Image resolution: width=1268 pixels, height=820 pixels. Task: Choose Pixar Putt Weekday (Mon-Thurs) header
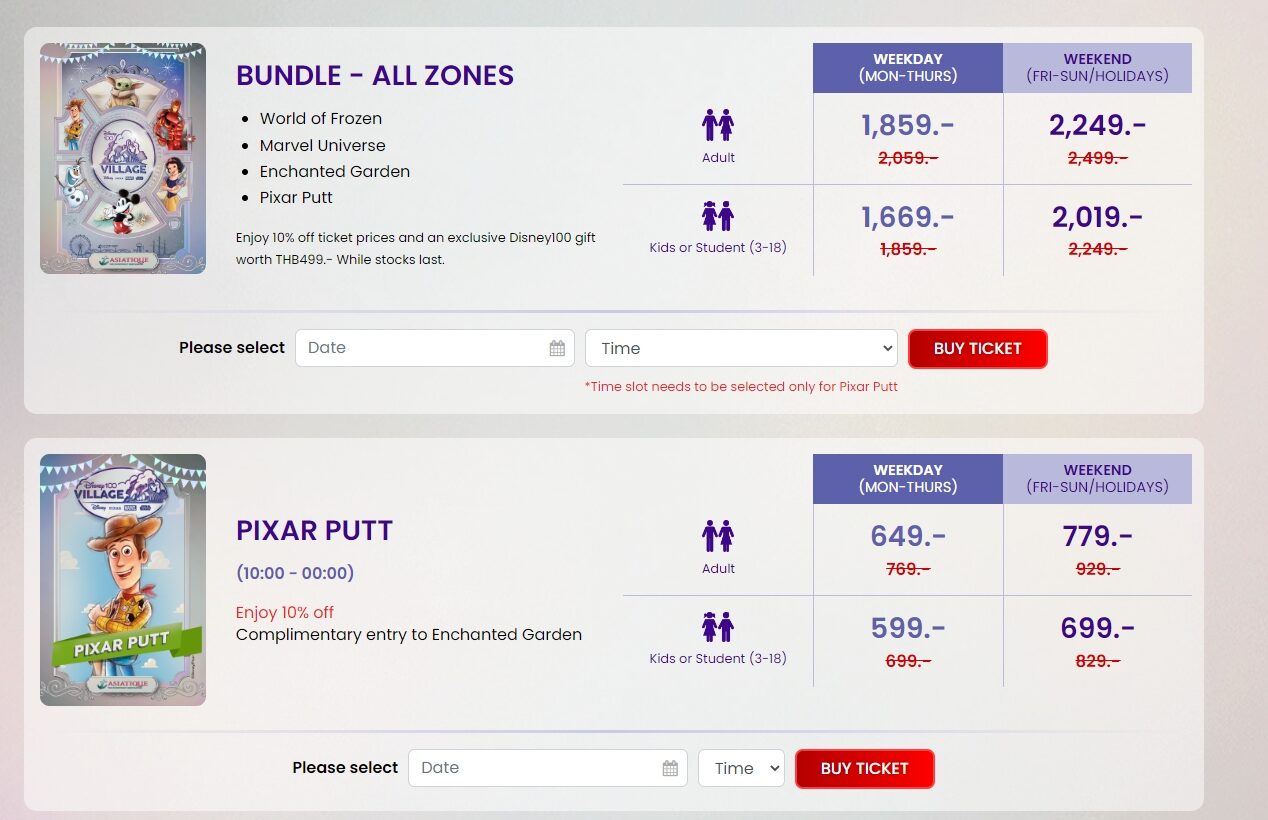(x=908, y=478)
